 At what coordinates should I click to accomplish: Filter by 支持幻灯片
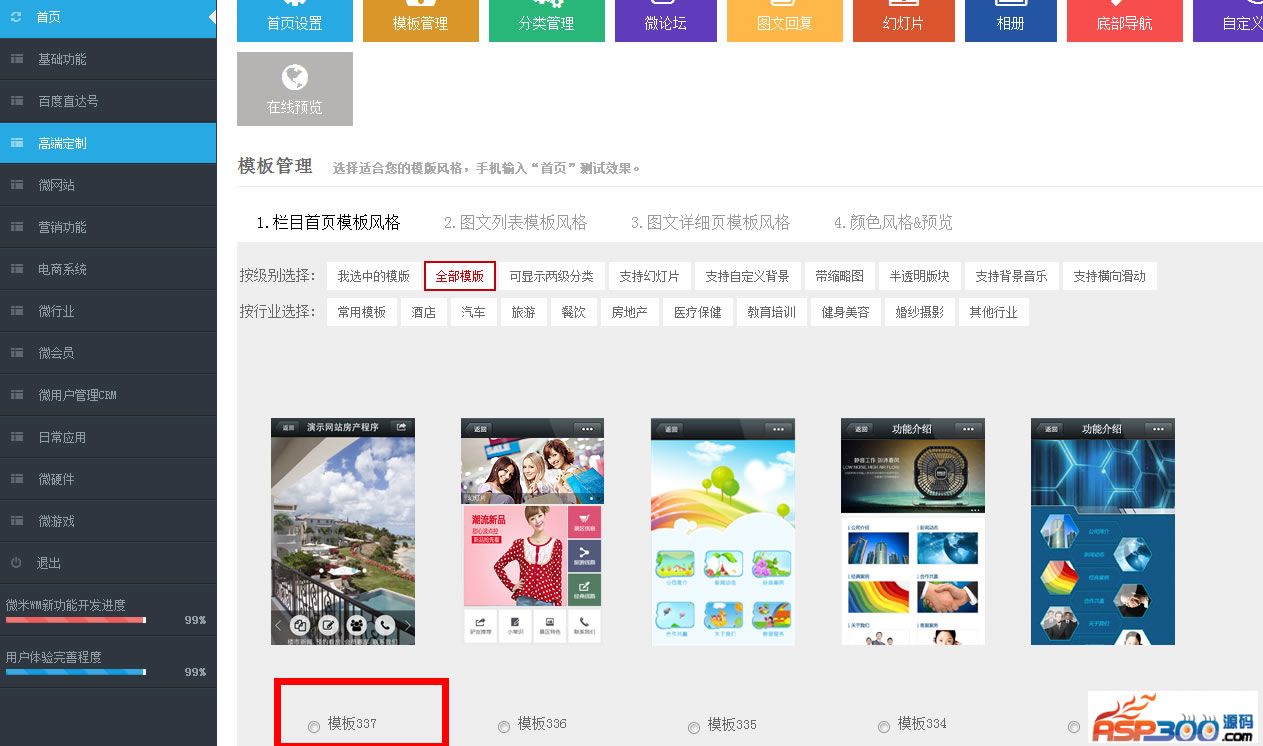pyautogui.click(x=649, y=276)
